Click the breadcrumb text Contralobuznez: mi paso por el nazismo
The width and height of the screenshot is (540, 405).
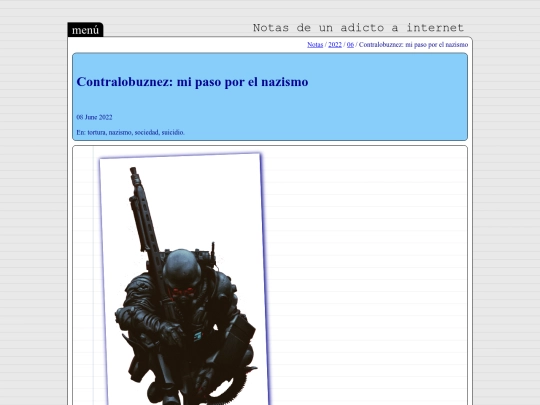tap(413, 45)
